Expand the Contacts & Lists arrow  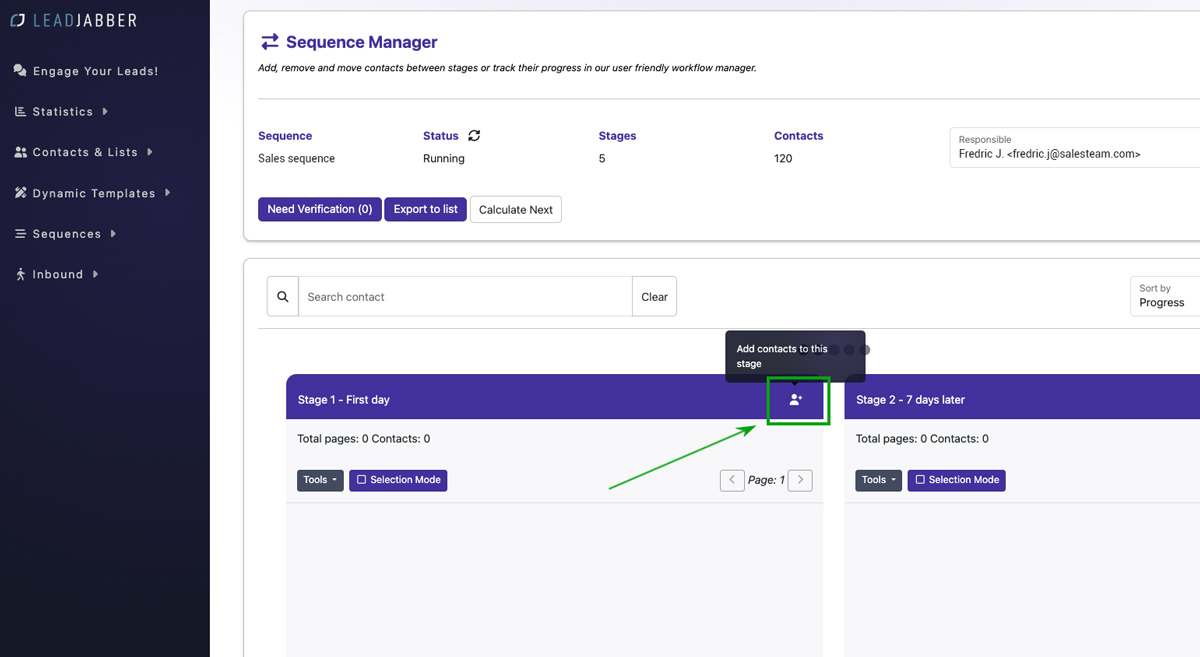tap(150, 152)
